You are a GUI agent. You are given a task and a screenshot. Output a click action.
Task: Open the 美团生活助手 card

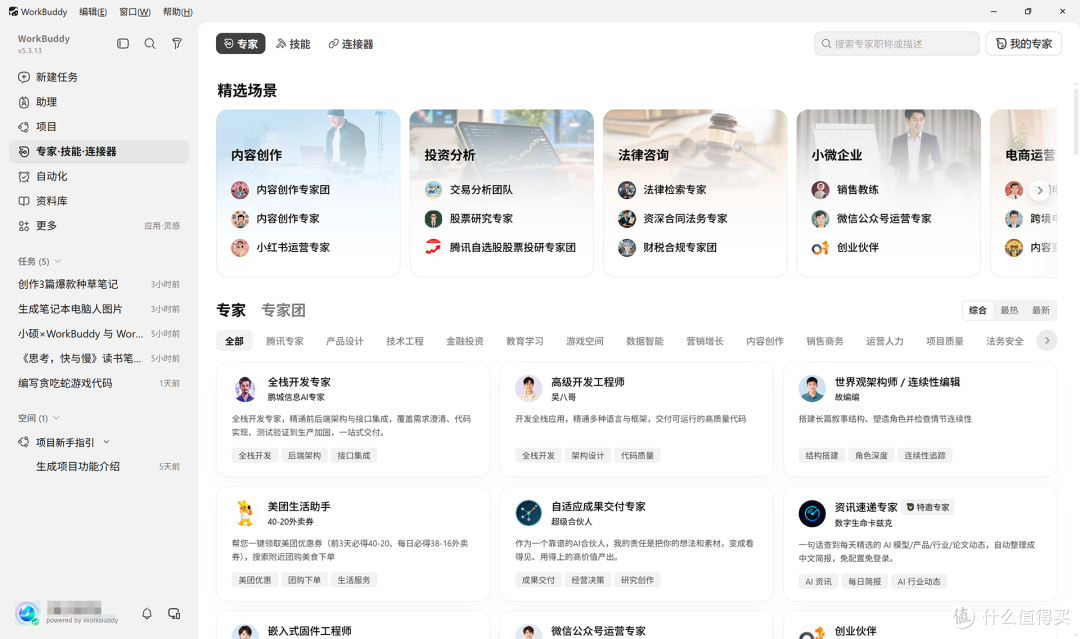pyautogui.click(x=353, y=543)
